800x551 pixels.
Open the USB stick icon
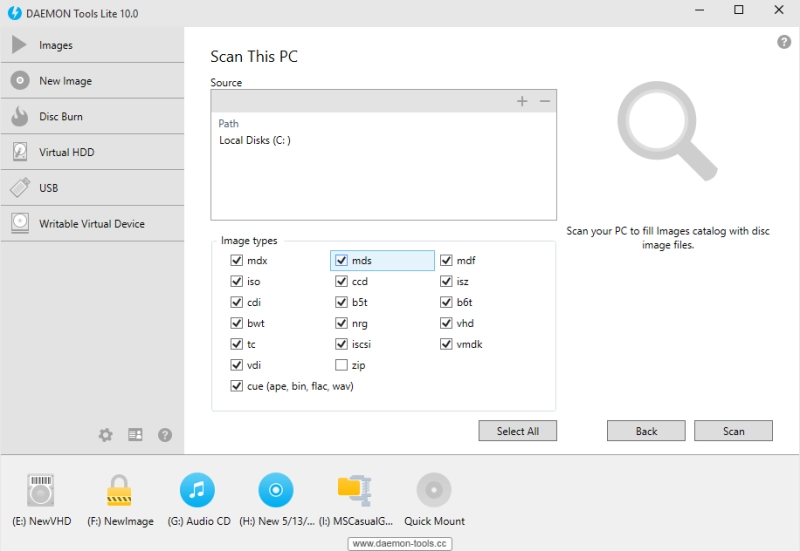20,188
